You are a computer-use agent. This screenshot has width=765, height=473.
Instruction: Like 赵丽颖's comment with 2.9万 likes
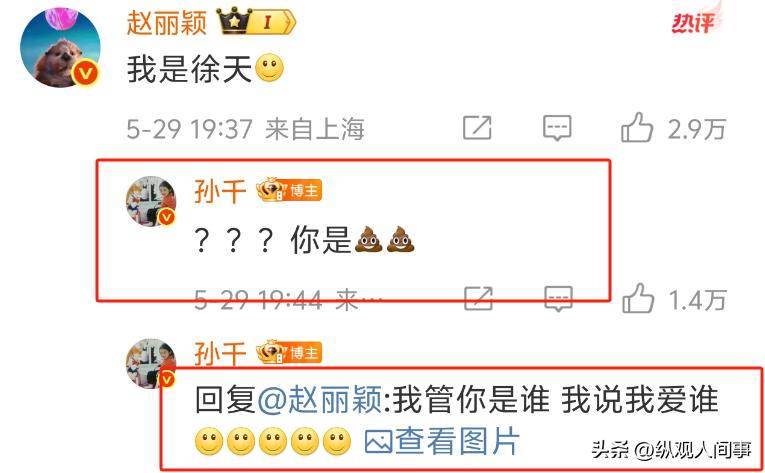click(x=673, y=128)
